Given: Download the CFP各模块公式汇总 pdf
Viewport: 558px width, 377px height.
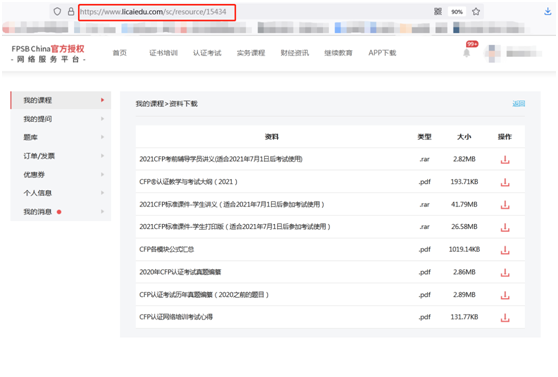Looking at the screenshot, I should point(505,250).
